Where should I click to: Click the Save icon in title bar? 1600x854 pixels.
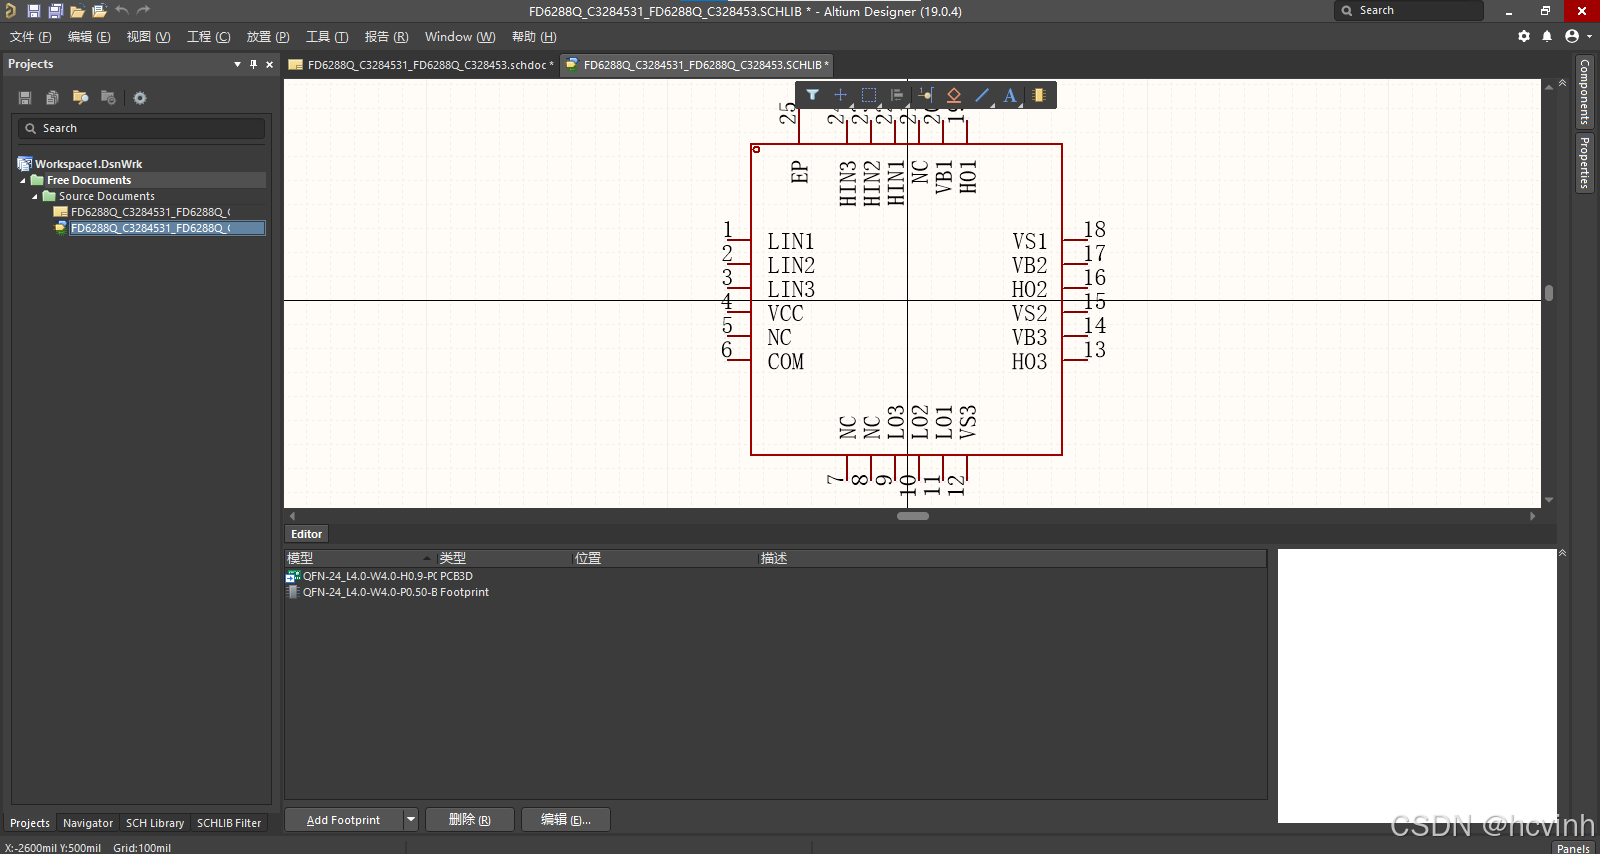33,11
